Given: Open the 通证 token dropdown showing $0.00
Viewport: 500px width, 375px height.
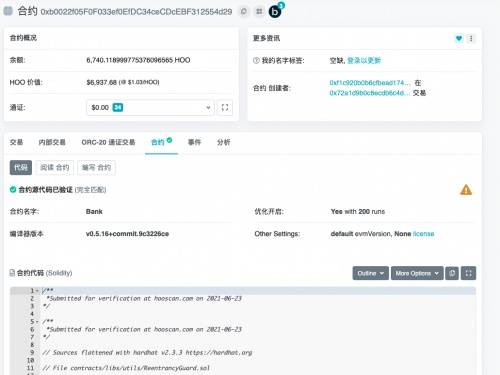Looking at the screenshot, I should 150,107.
